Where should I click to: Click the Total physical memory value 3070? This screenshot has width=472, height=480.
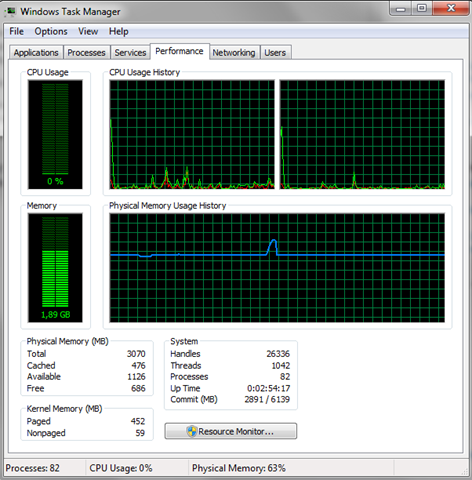[136, 354]
